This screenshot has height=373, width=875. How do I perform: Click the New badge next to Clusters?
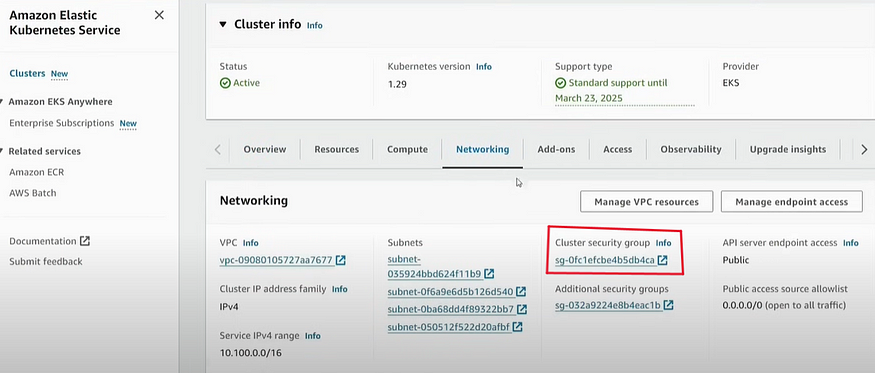(x=60, y=74)
